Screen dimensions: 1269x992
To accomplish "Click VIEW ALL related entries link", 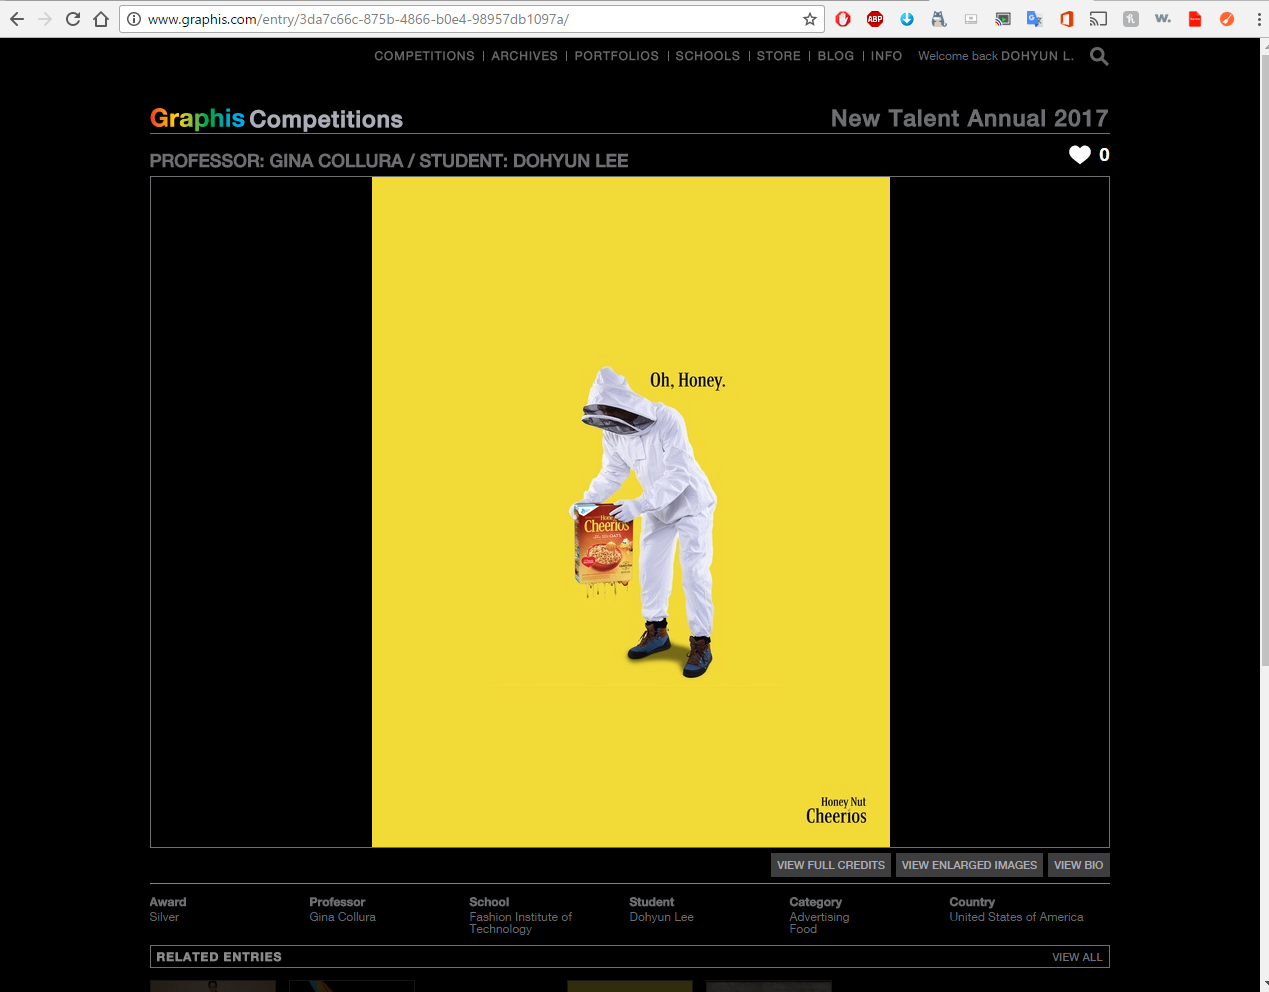I will tap(1077, 957).
